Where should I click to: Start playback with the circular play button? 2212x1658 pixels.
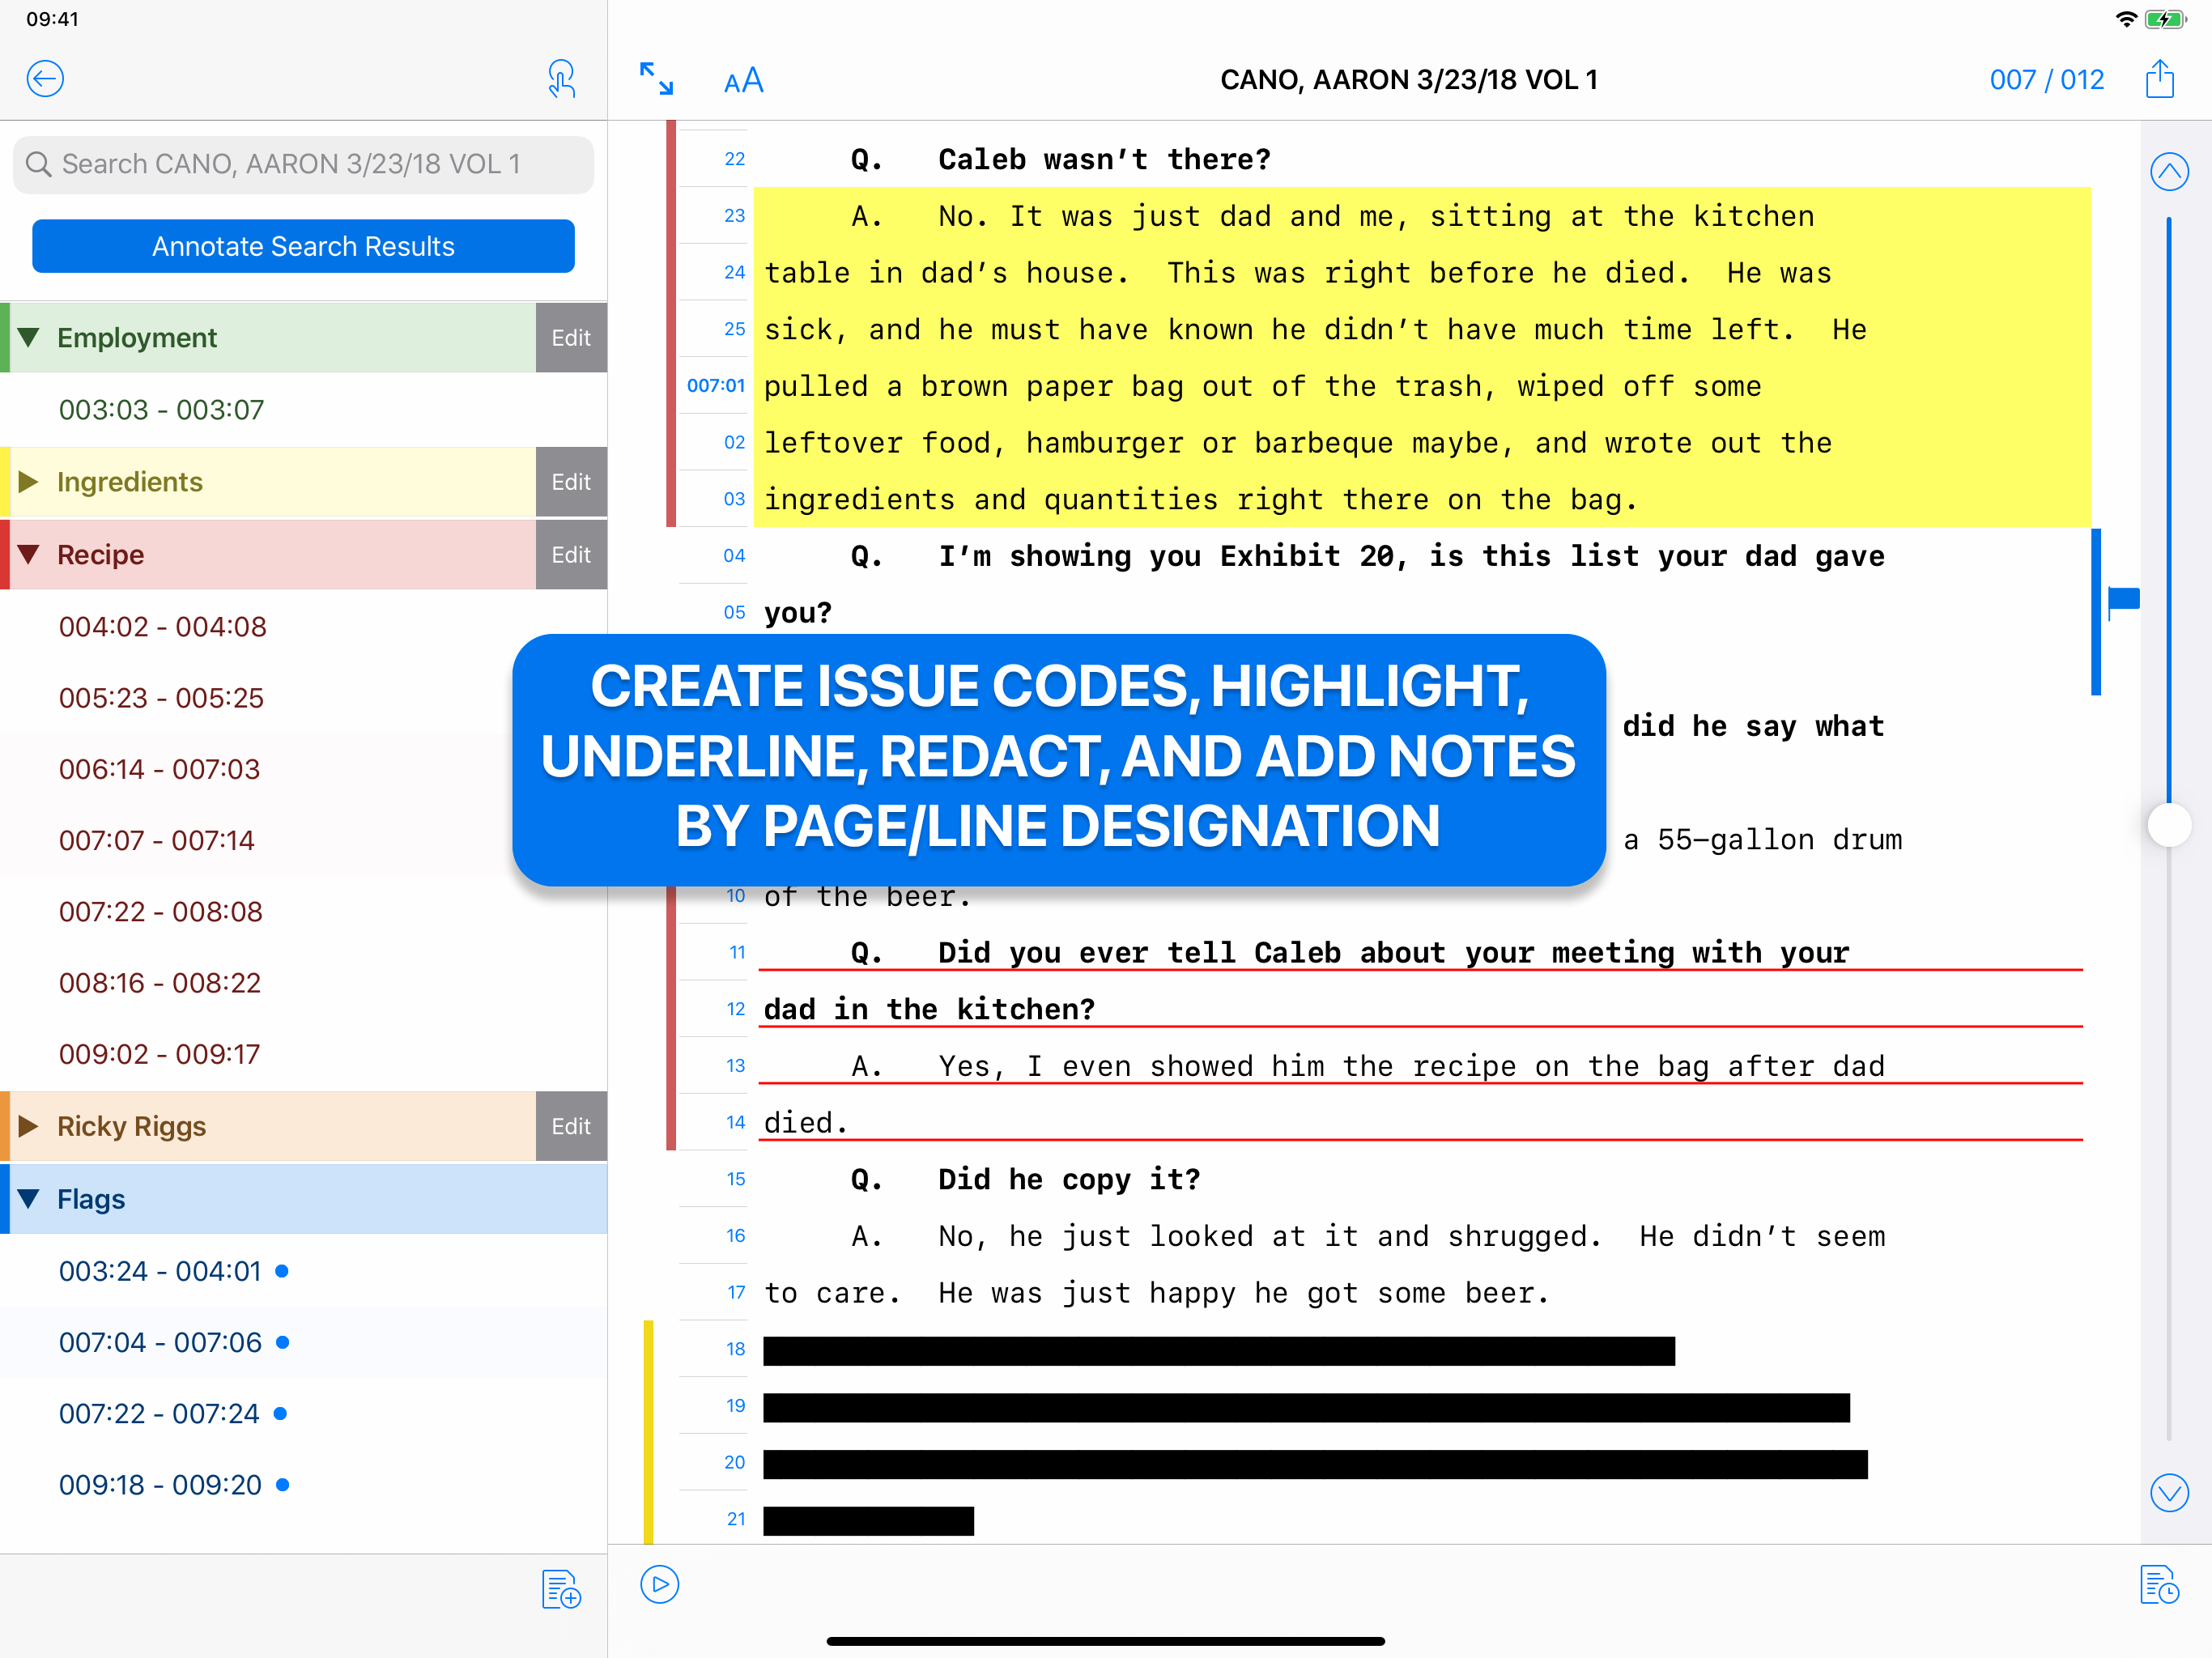pyautogui.click(x=658, y=1585)
